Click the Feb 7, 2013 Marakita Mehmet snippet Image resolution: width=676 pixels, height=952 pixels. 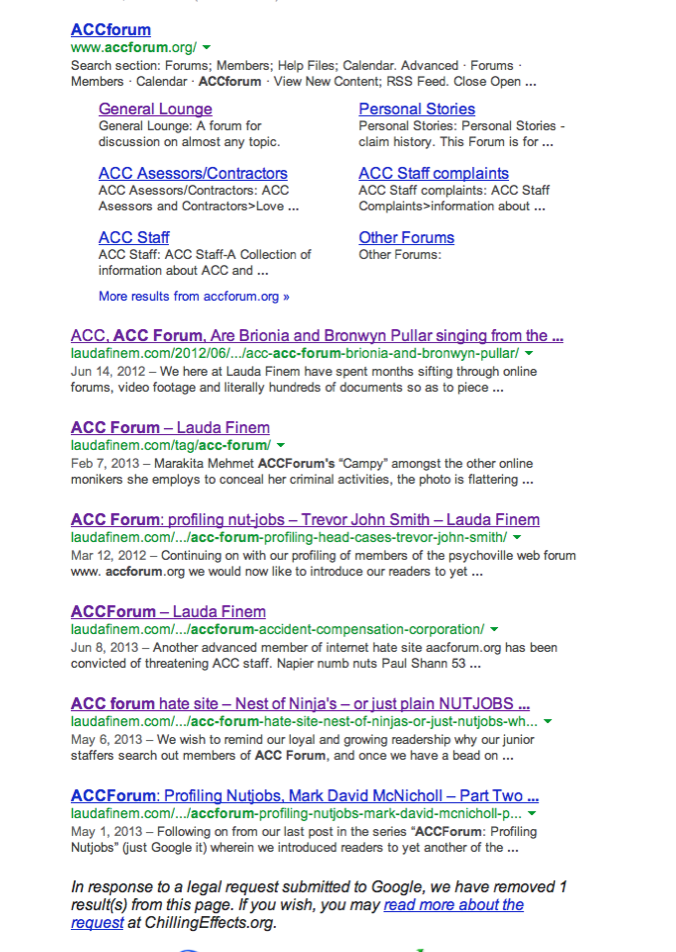tap(302, 472)
